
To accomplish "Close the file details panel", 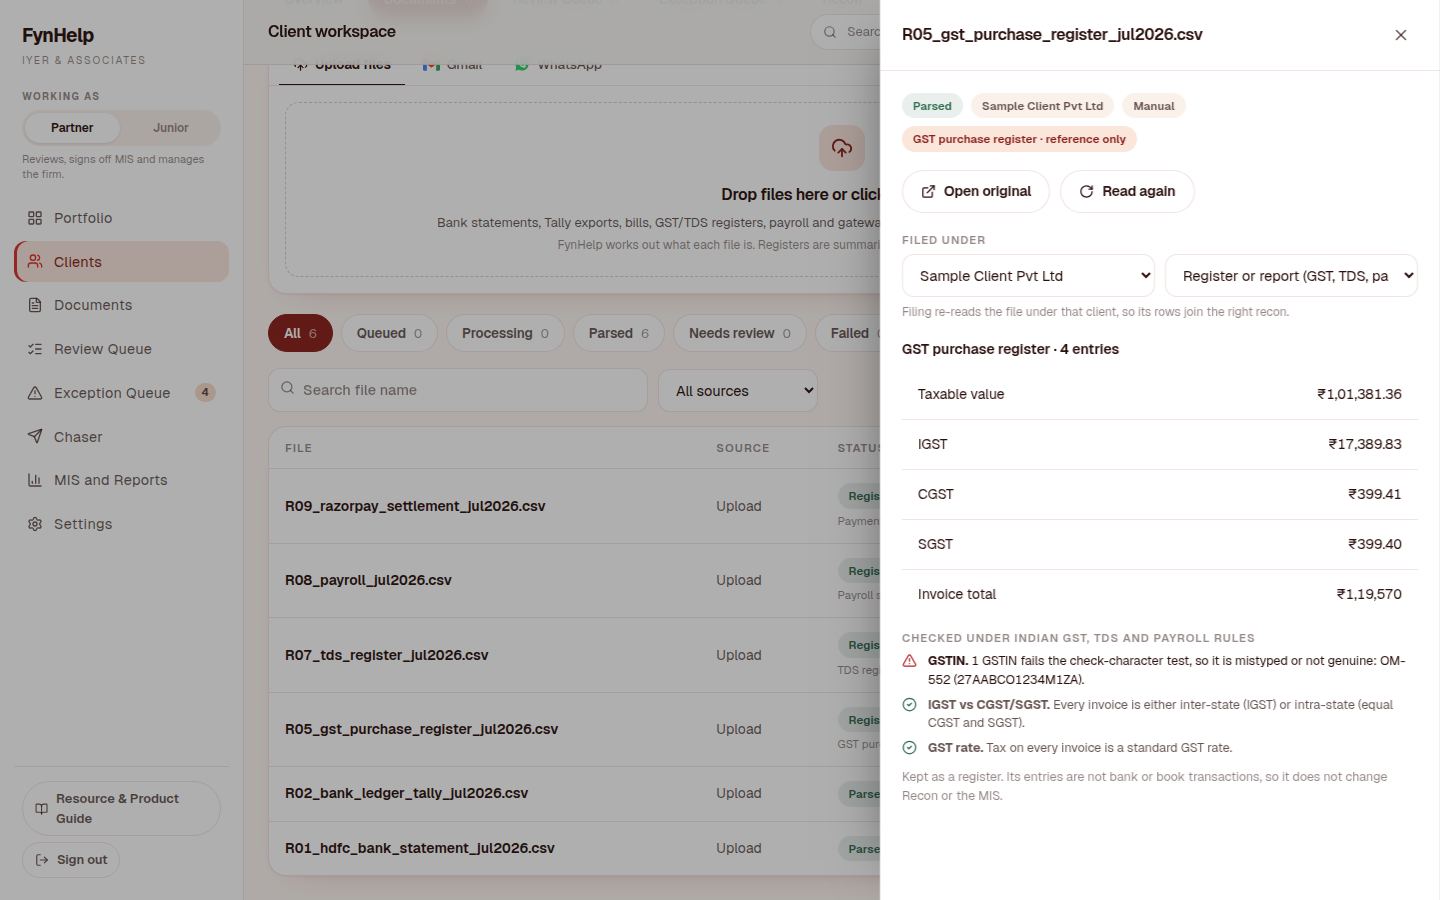I will [x=1400, y=35].
